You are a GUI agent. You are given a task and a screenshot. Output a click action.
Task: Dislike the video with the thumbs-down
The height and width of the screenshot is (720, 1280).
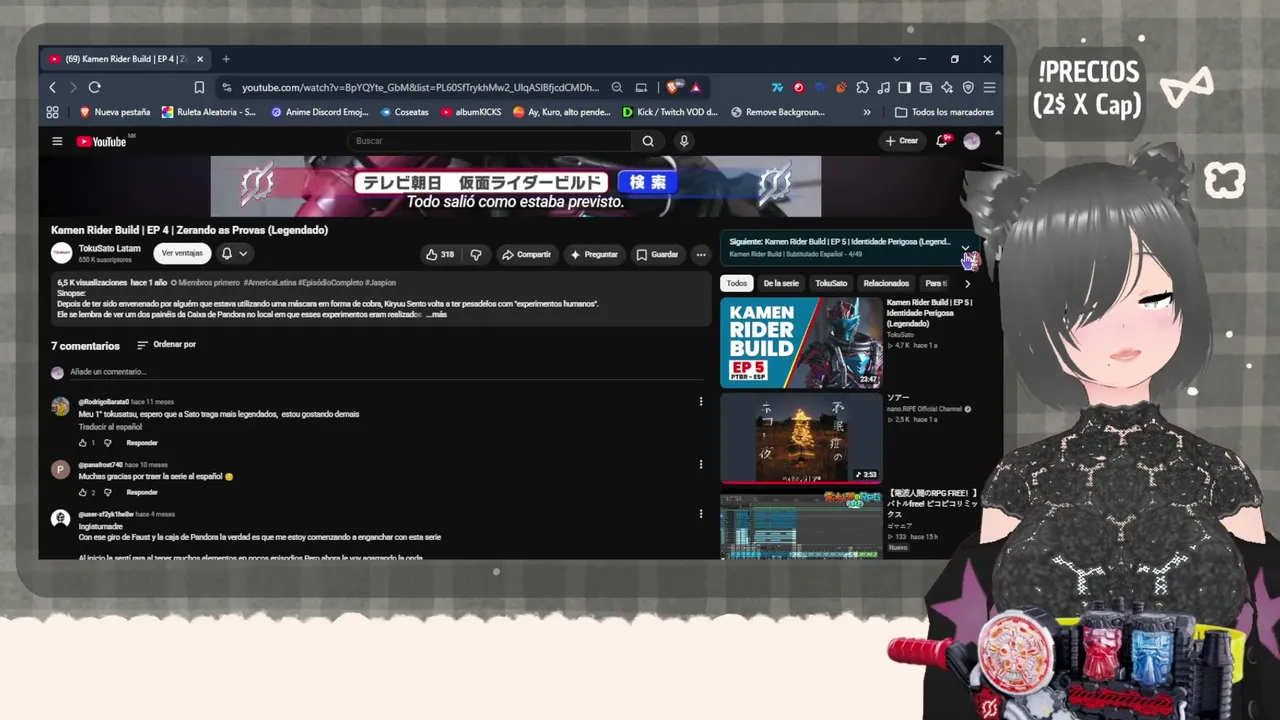476,255
